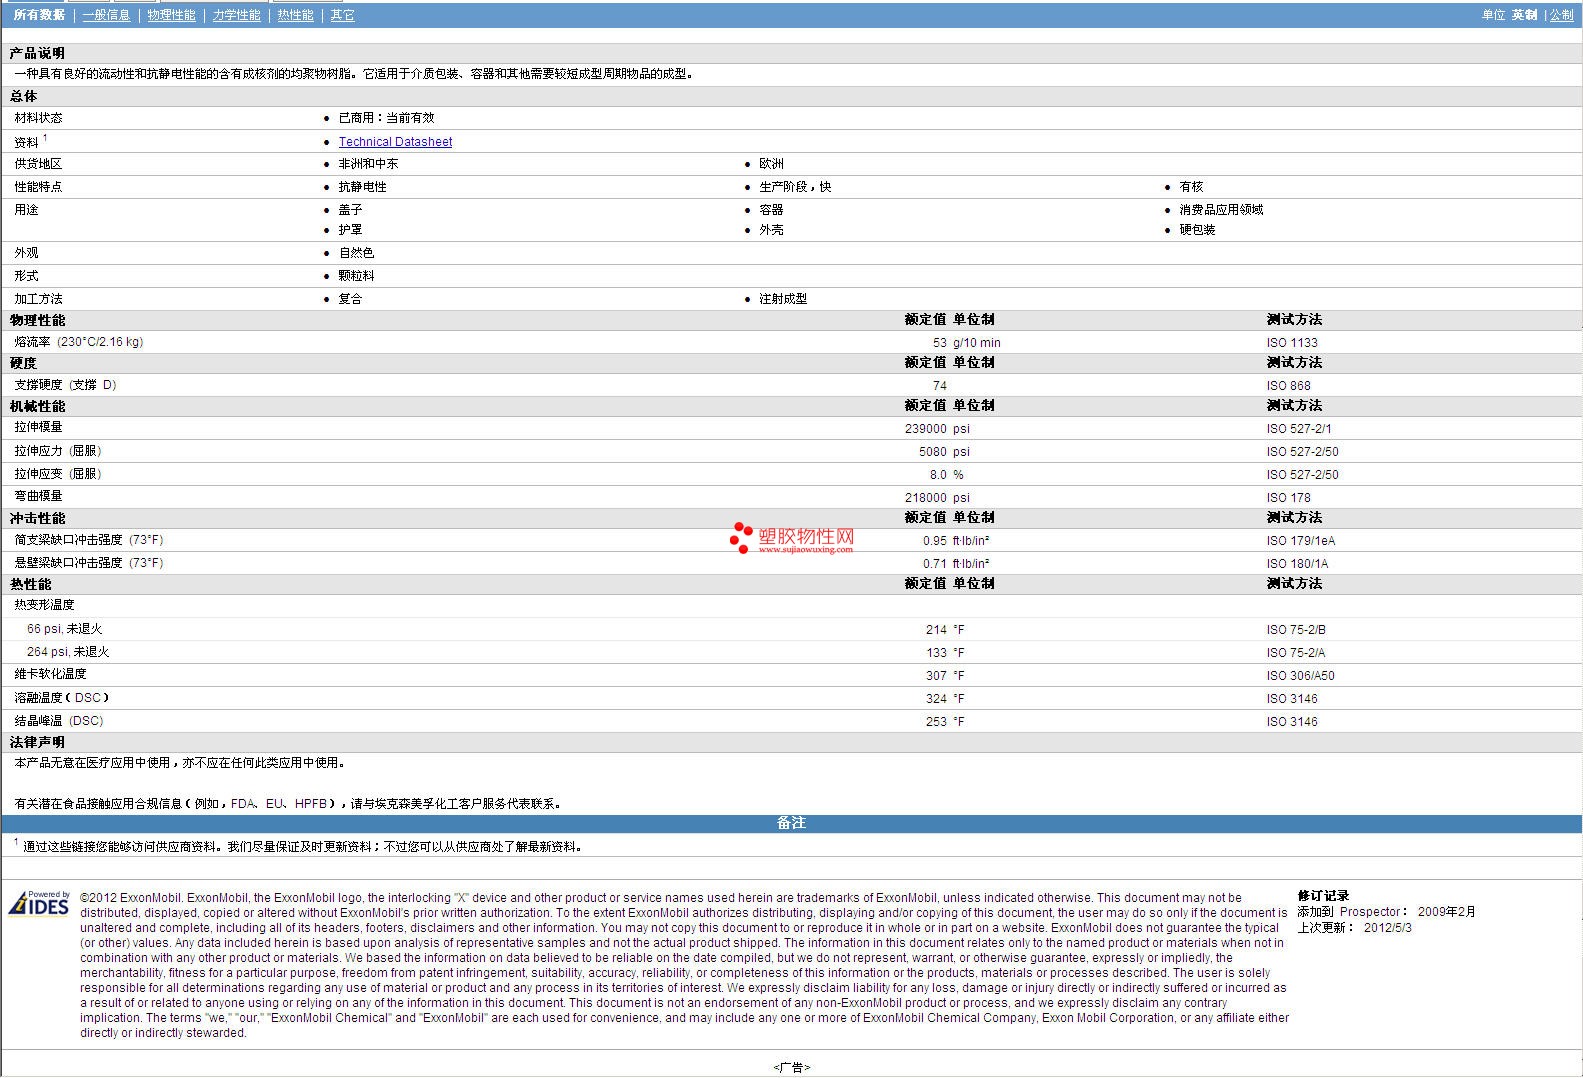Viewport: 1583px width, 1078px height.
Task: Select 英制 unit system
Action: tap(1524, 15)
